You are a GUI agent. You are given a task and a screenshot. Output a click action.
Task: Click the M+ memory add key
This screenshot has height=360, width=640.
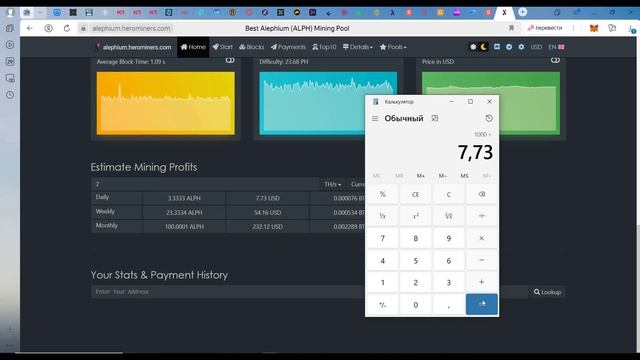[420, 176]
